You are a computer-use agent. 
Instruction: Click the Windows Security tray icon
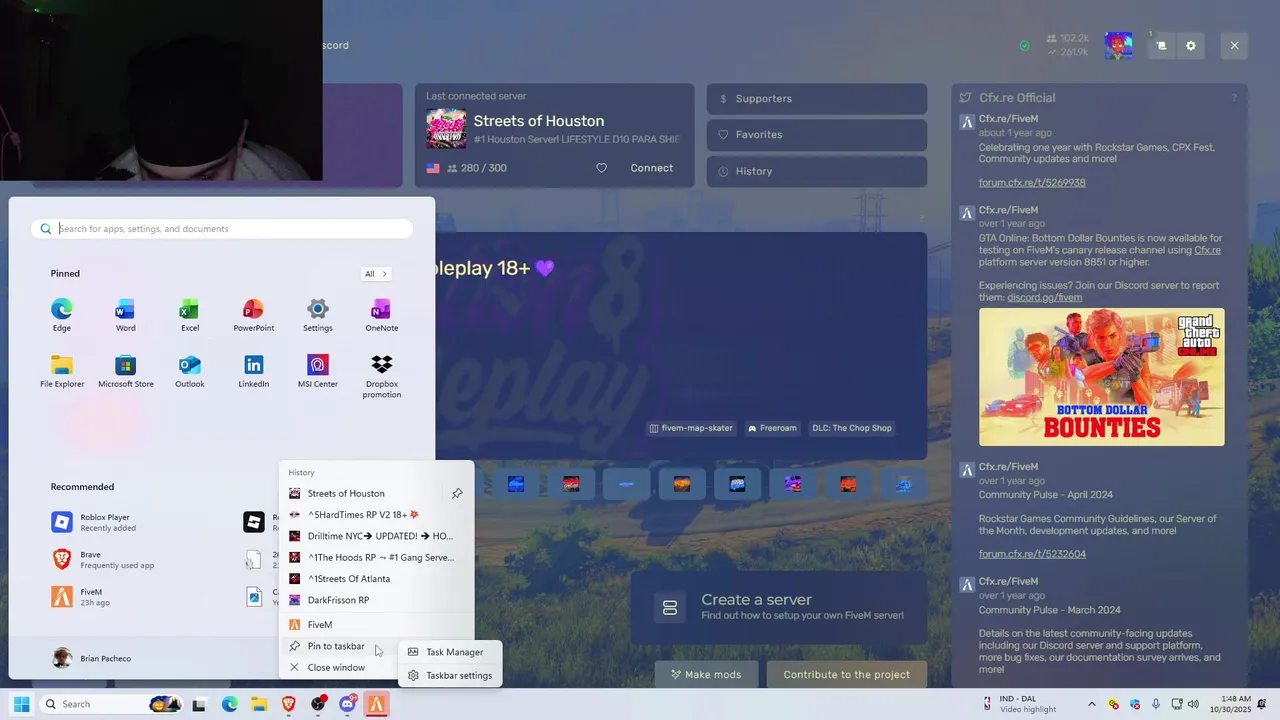tap(1135, 704)
